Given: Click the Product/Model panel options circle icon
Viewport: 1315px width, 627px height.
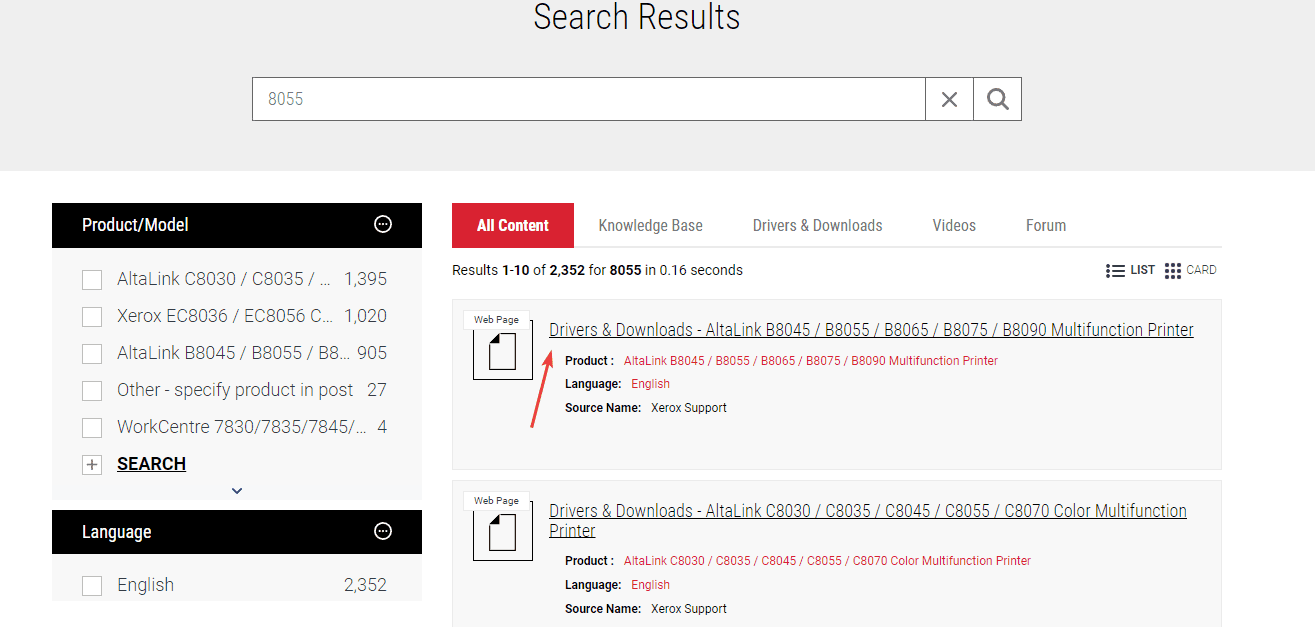Looking at the screenshot, I should click(382, 225).
